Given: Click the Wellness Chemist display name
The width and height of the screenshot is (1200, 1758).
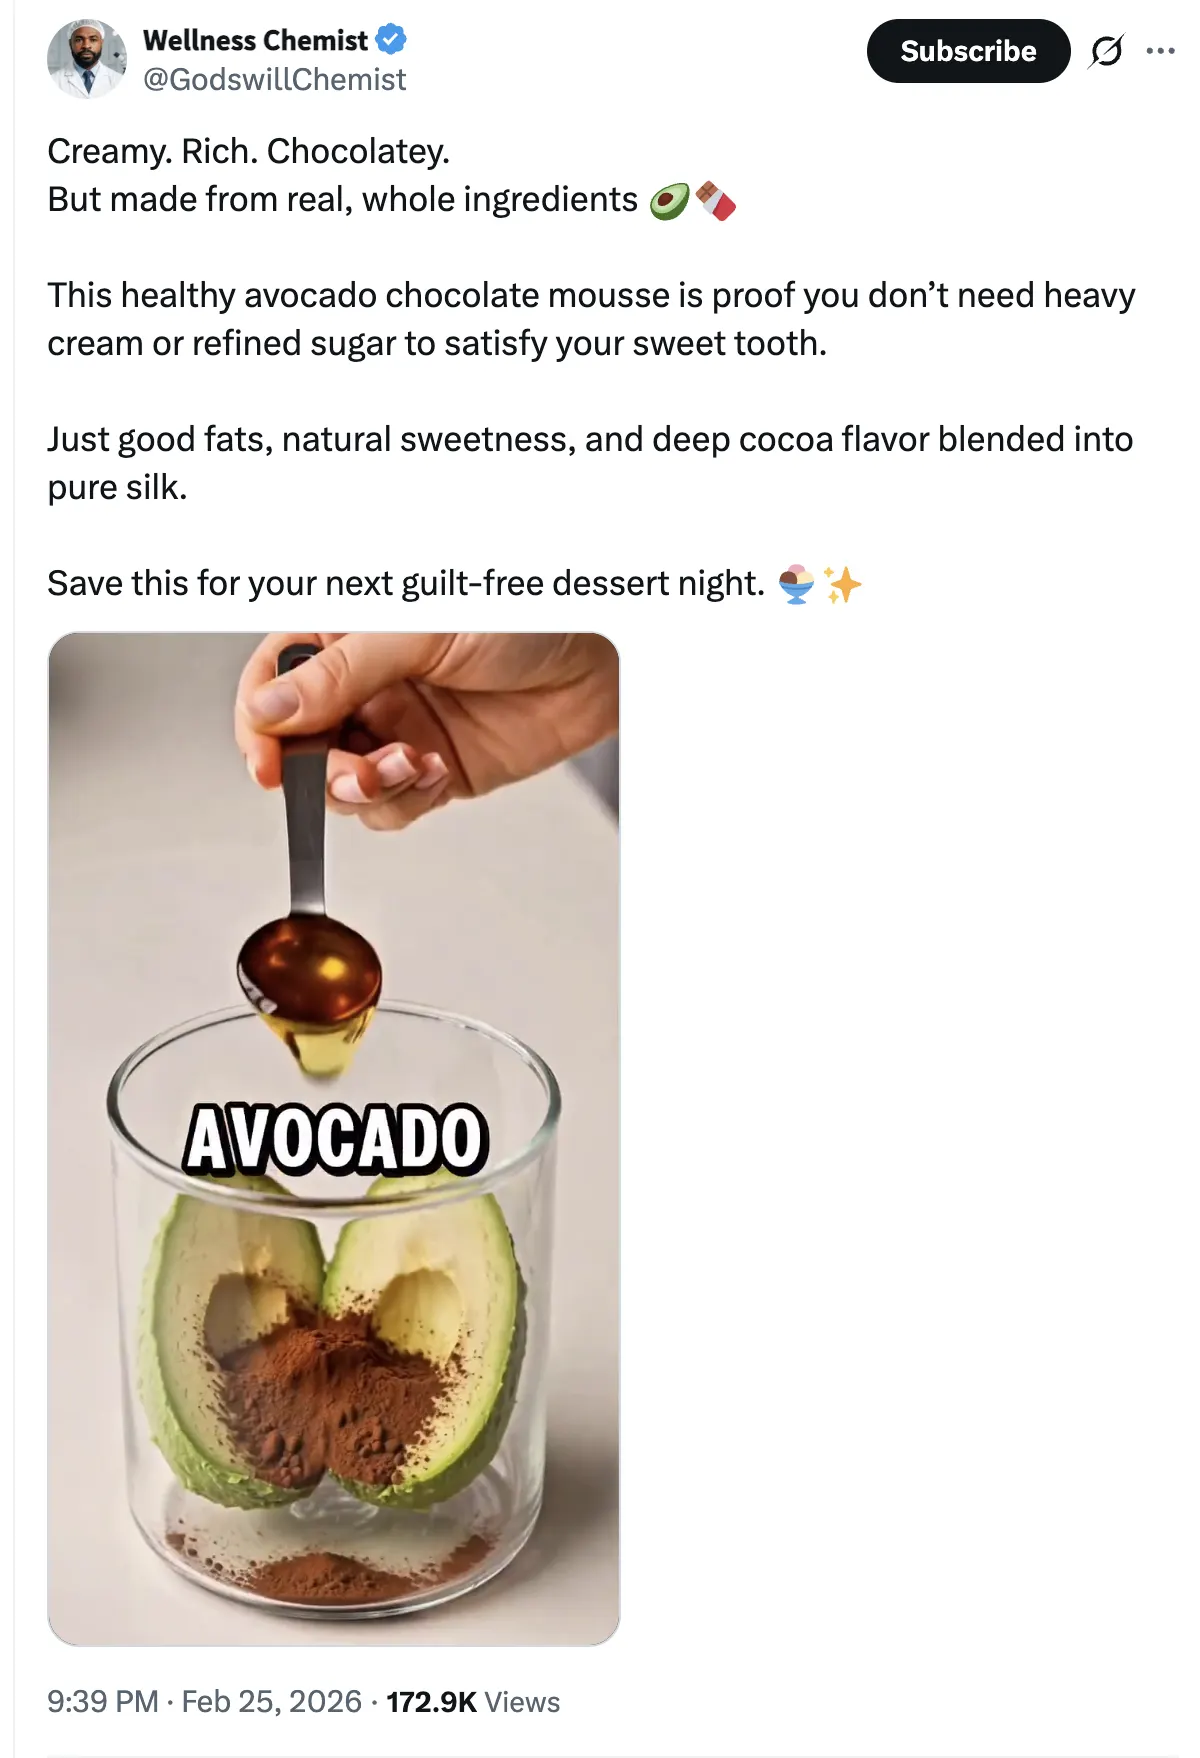Looking at the screenshot, I should point(256,40).
